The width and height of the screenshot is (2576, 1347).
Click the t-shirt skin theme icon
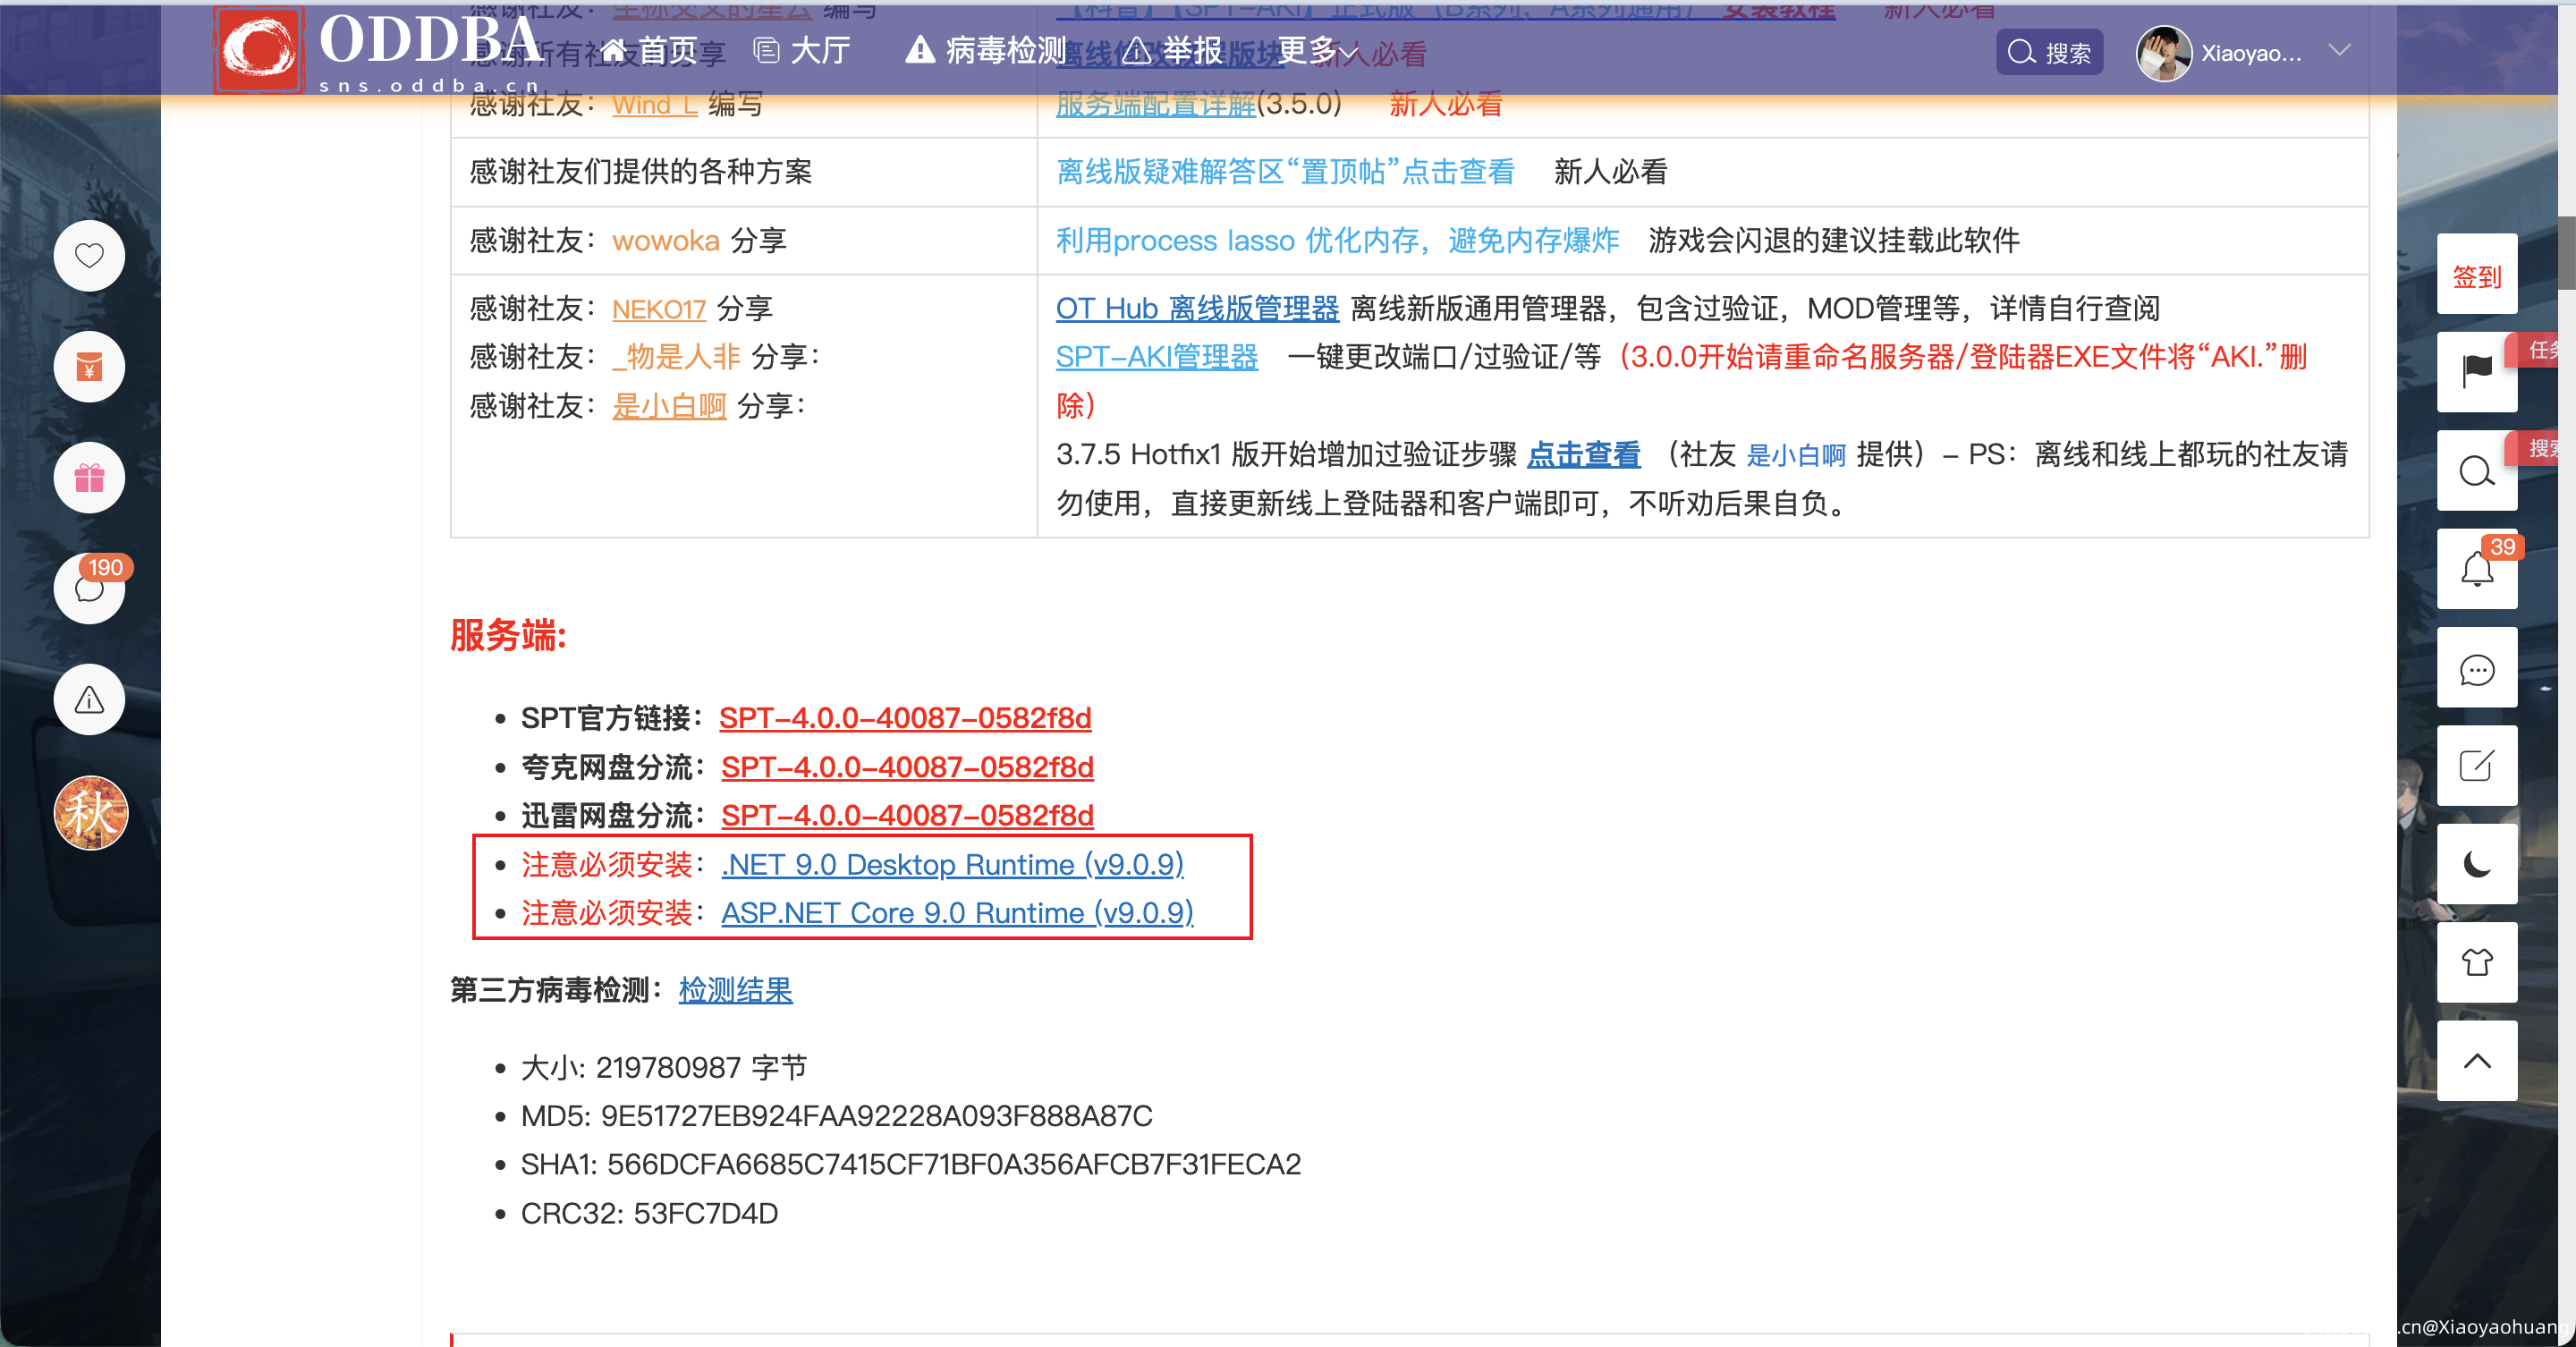point(2476,963)
